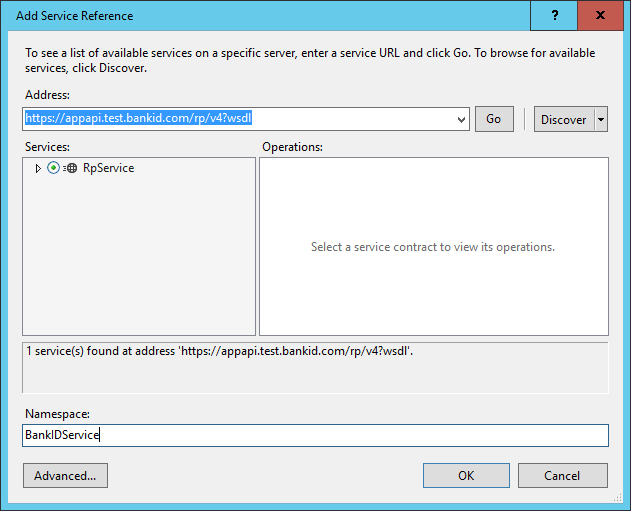Viewport: 631px width, 511px height.
Task: Click the Add Service Reference title bar
Action: coord(250,16)
